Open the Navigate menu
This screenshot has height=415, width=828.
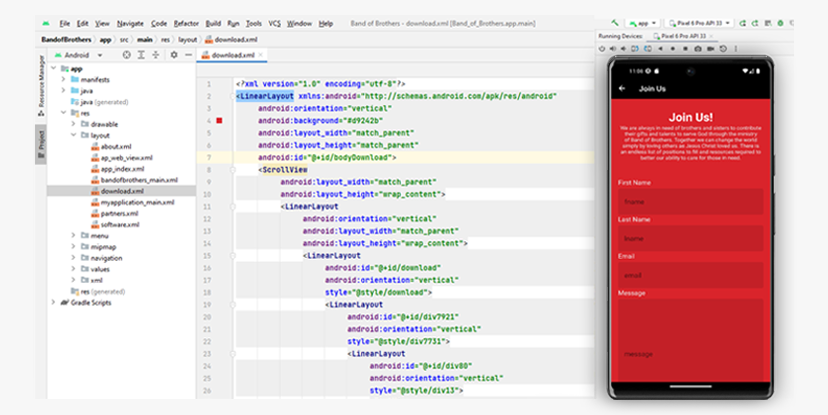130,23
